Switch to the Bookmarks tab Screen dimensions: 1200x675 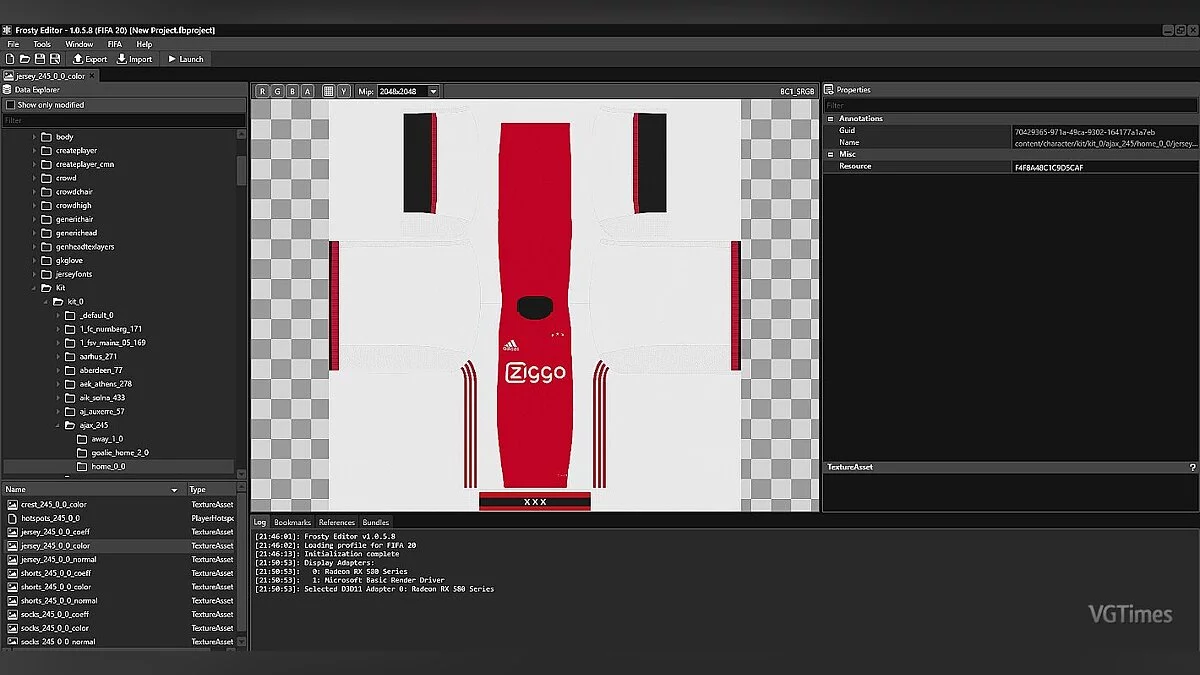293,522
